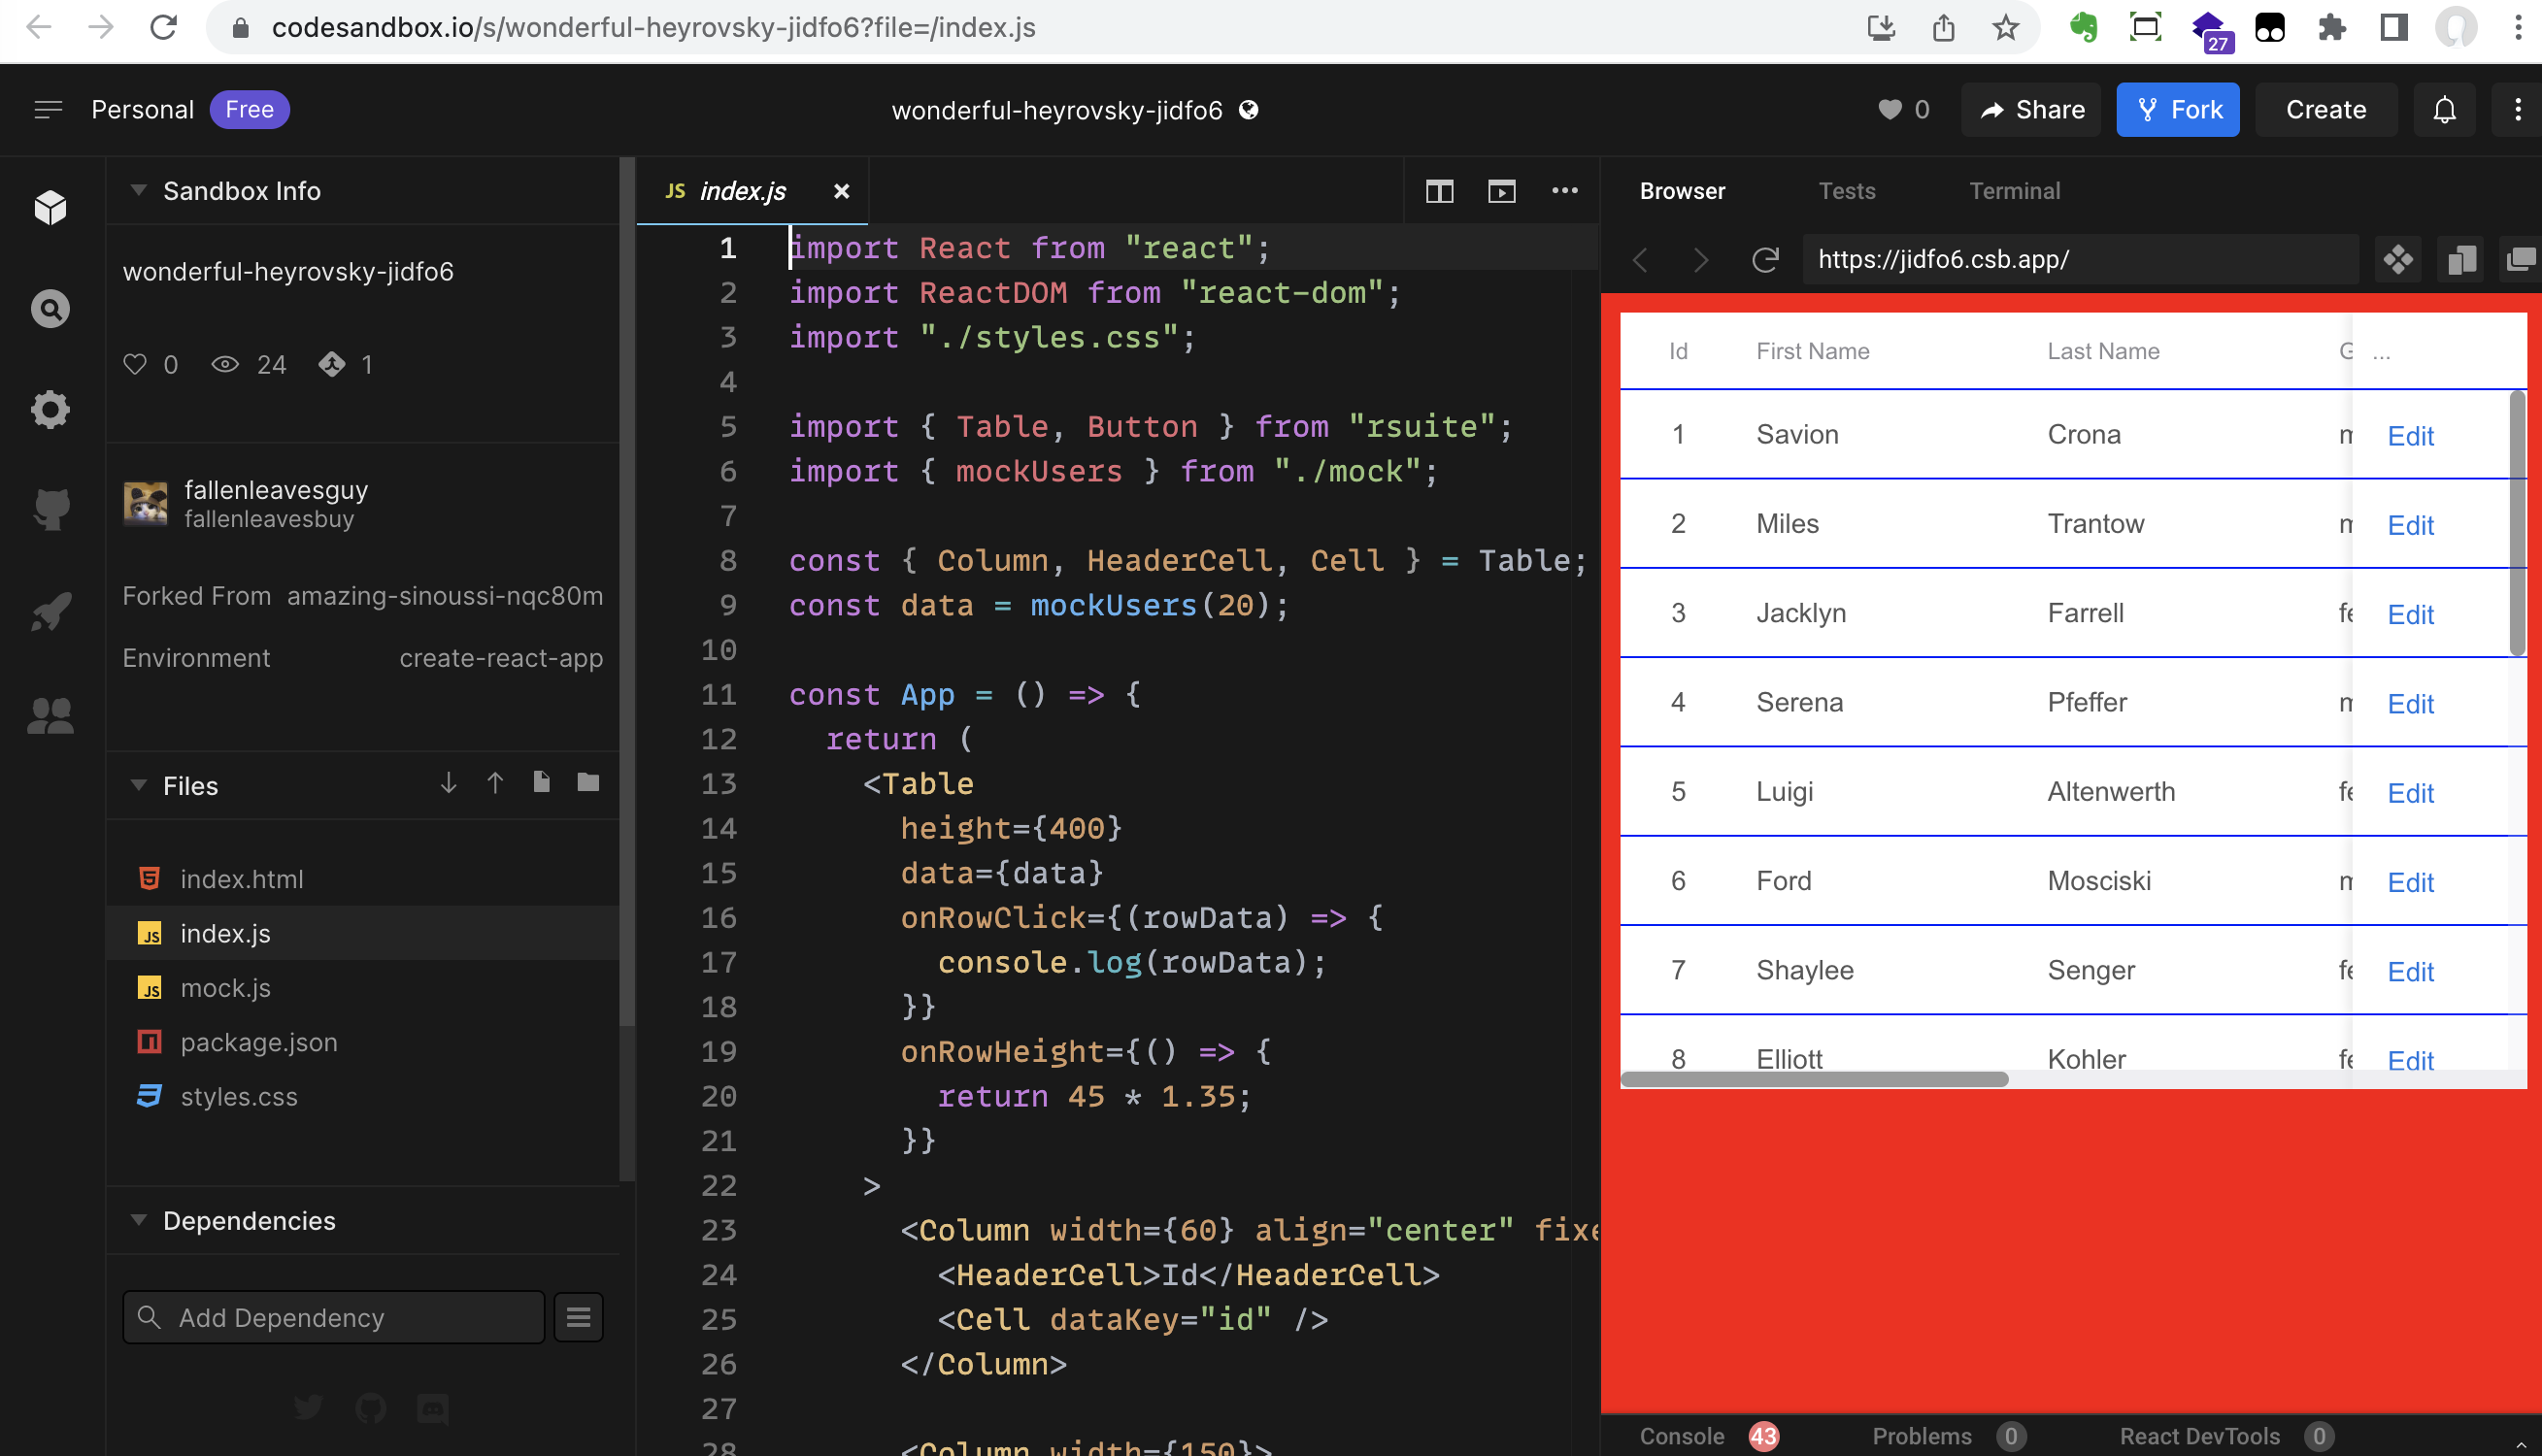Open notifications bell
The image size is (2542, 1456).
[x=2444, y=110]
